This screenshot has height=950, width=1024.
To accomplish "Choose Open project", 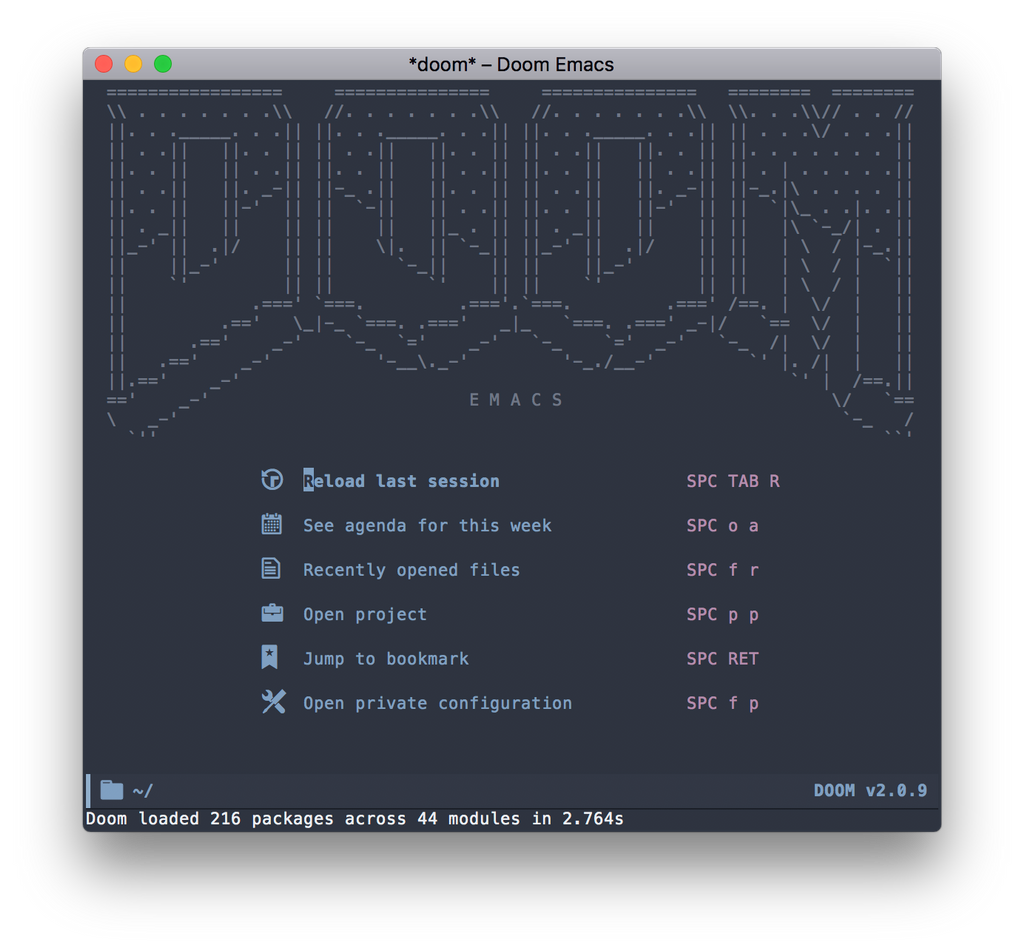I will 365,614.
